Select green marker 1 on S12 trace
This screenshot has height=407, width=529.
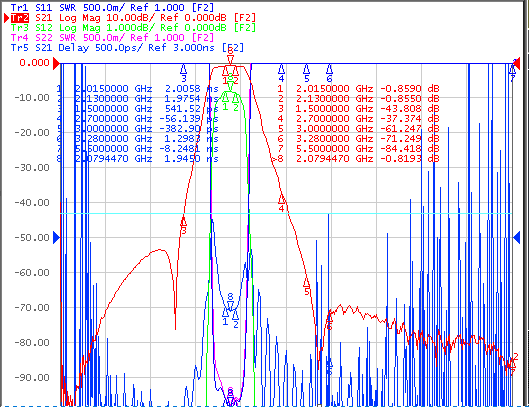(x=225, y=98)
